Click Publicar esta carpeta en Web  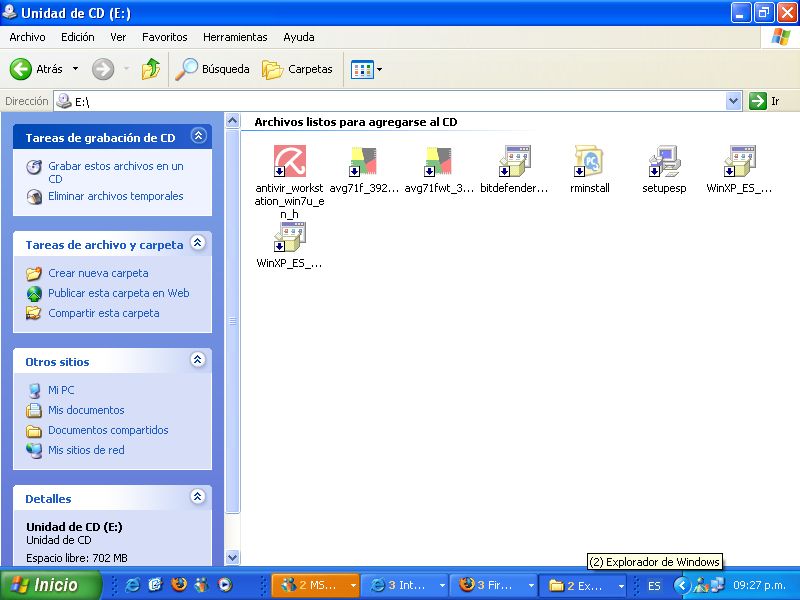click(118, 293)
